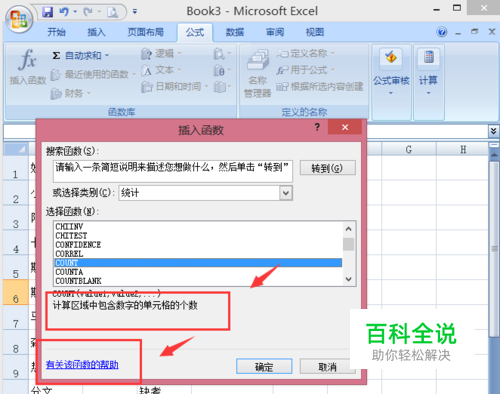Switch to the 视图 ribbon tab
Screen dimensions: 500x394
(x=315, y=32)
